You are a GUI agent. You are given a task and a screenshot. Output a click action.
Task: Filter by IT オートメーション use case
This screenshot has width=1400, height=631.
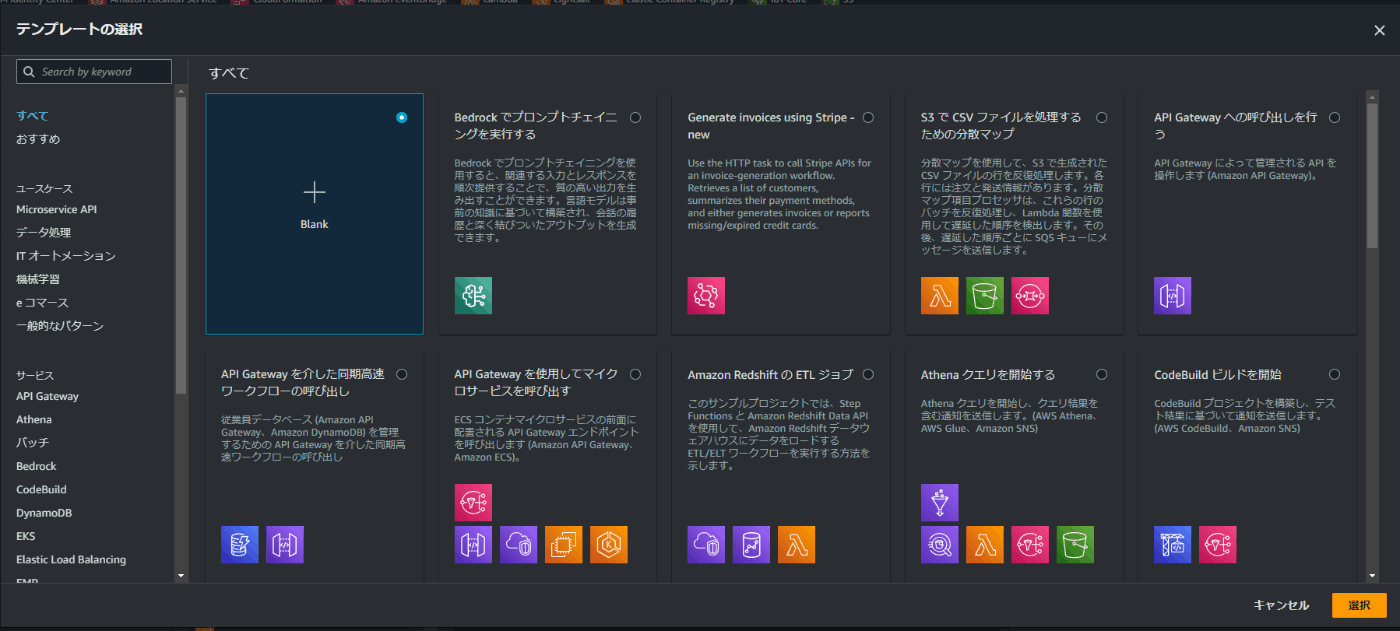pos(66,256)
